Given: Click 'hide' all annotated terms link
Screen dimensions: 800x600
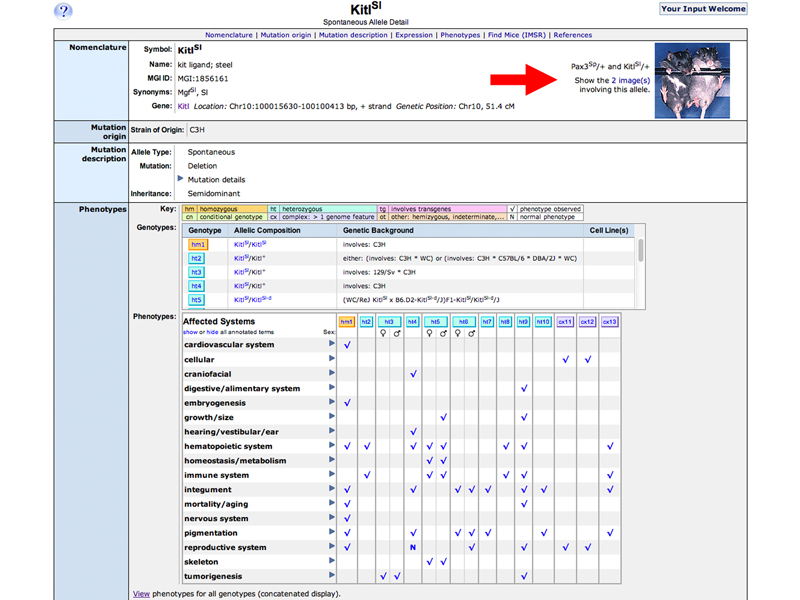Looking at the screenshot, I should tap(212, 332).
